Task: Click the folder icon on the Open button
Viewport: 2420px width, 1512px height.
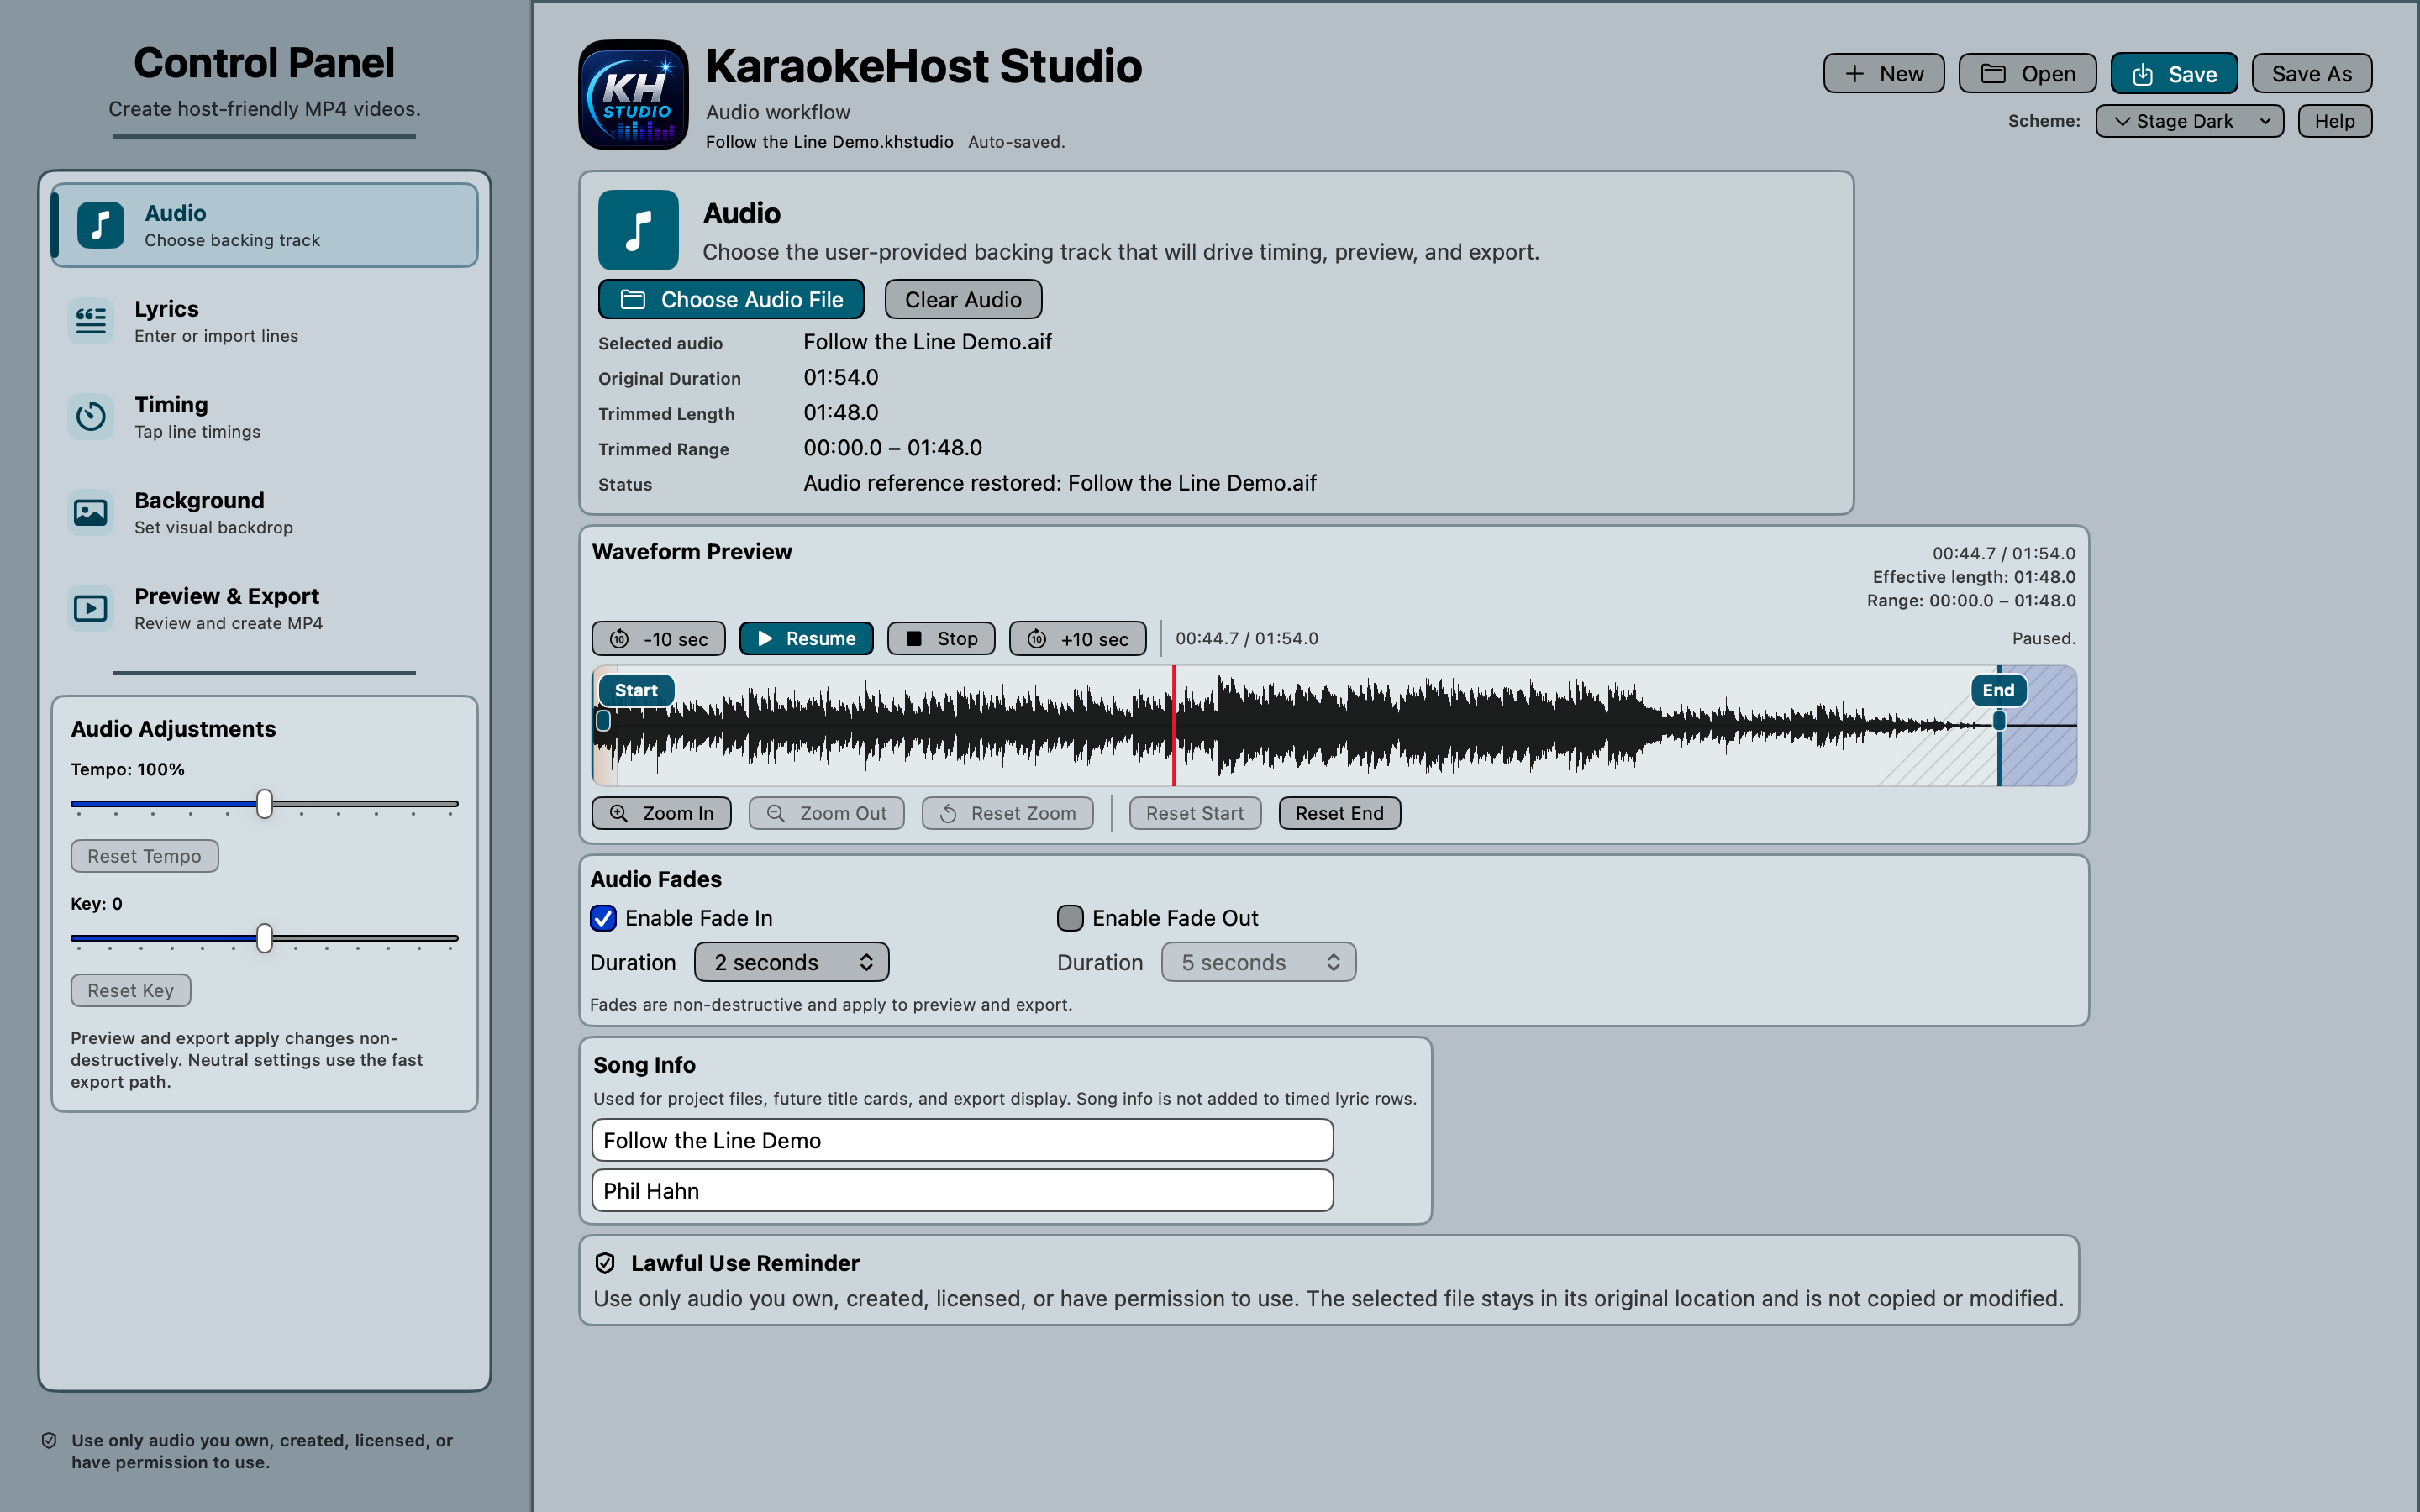Action: click(1993, 74)
